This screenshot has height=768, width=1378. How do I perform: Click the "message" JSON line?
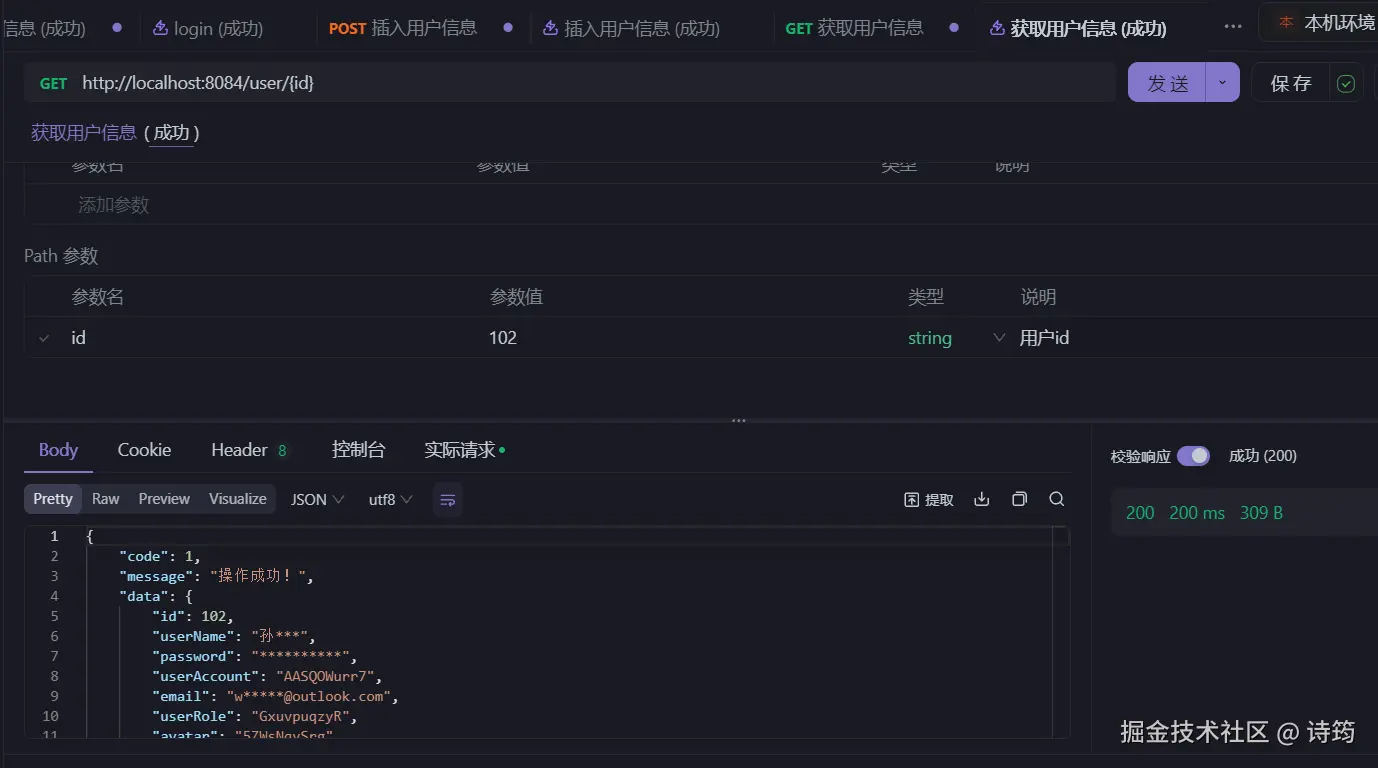click(x=218, y=576)
